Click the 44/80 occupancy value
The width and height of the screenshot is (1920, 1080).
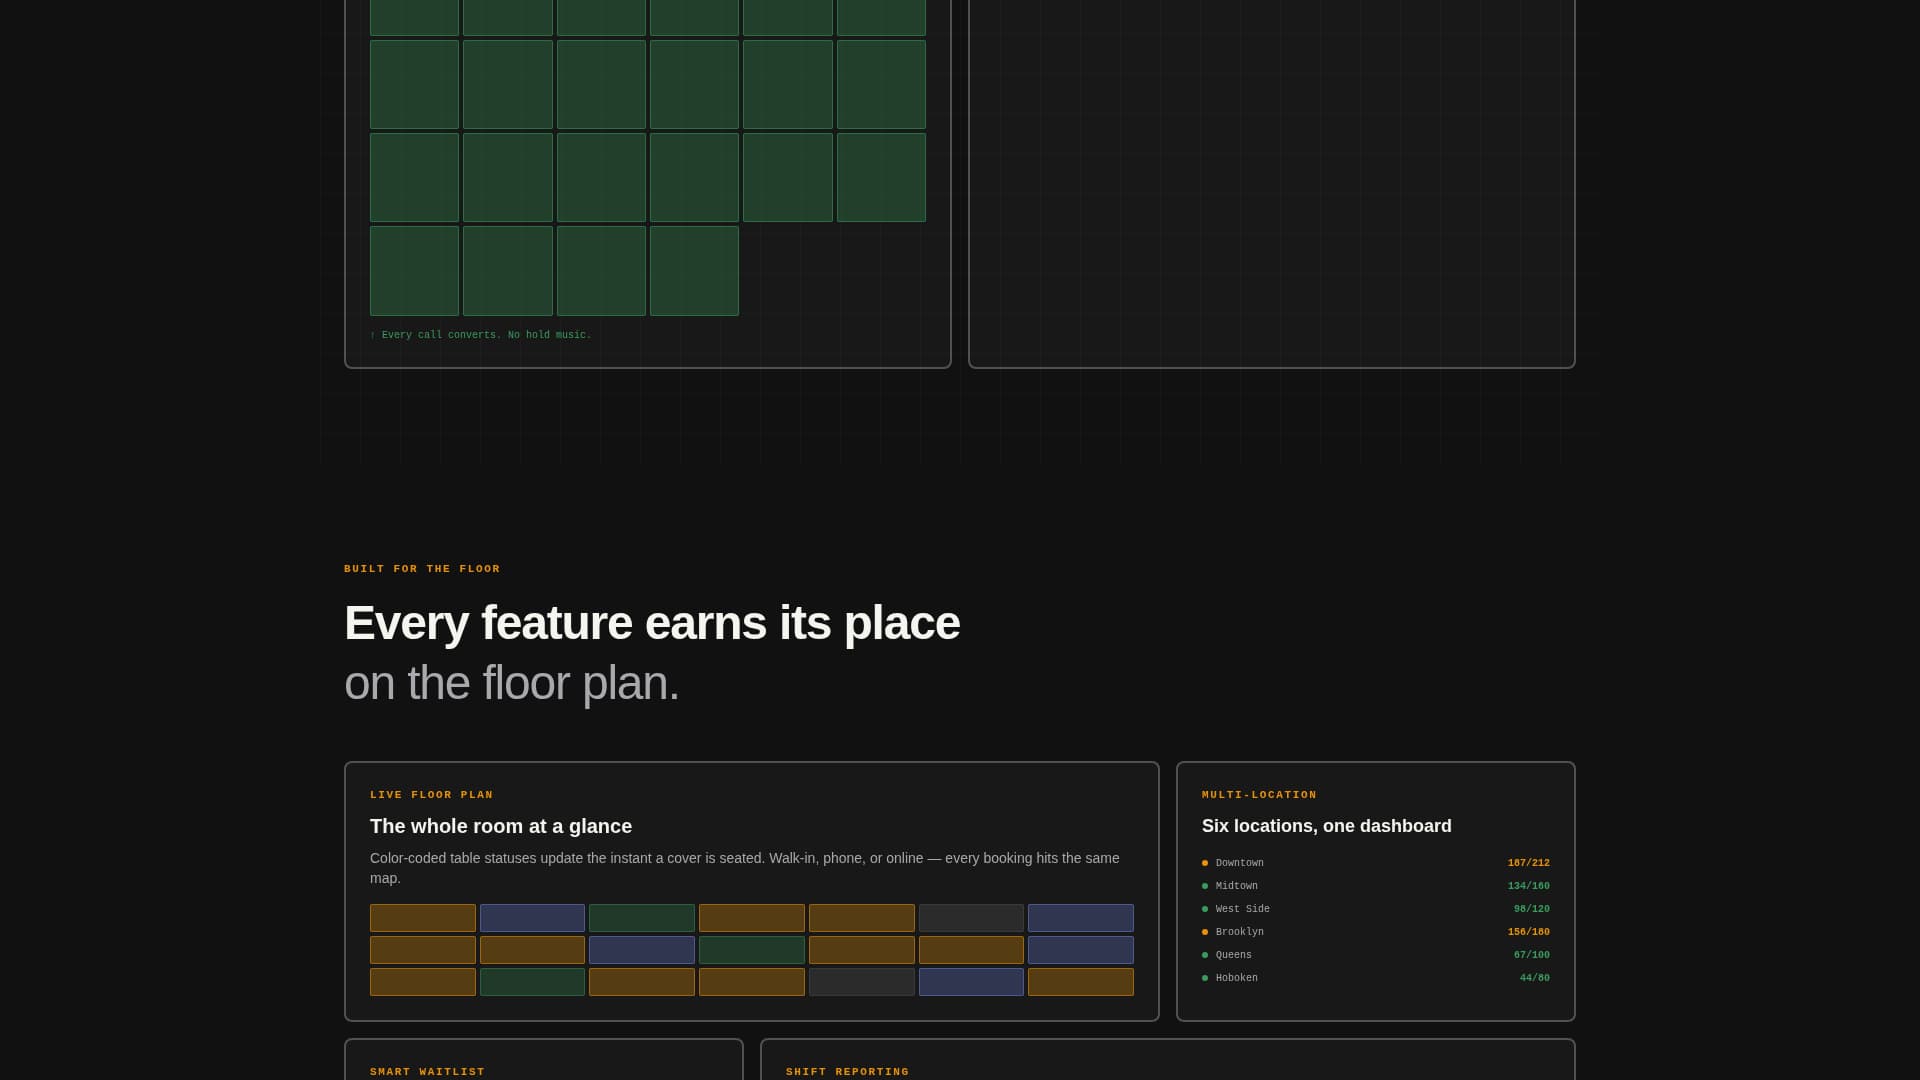tap(1535, 978)
